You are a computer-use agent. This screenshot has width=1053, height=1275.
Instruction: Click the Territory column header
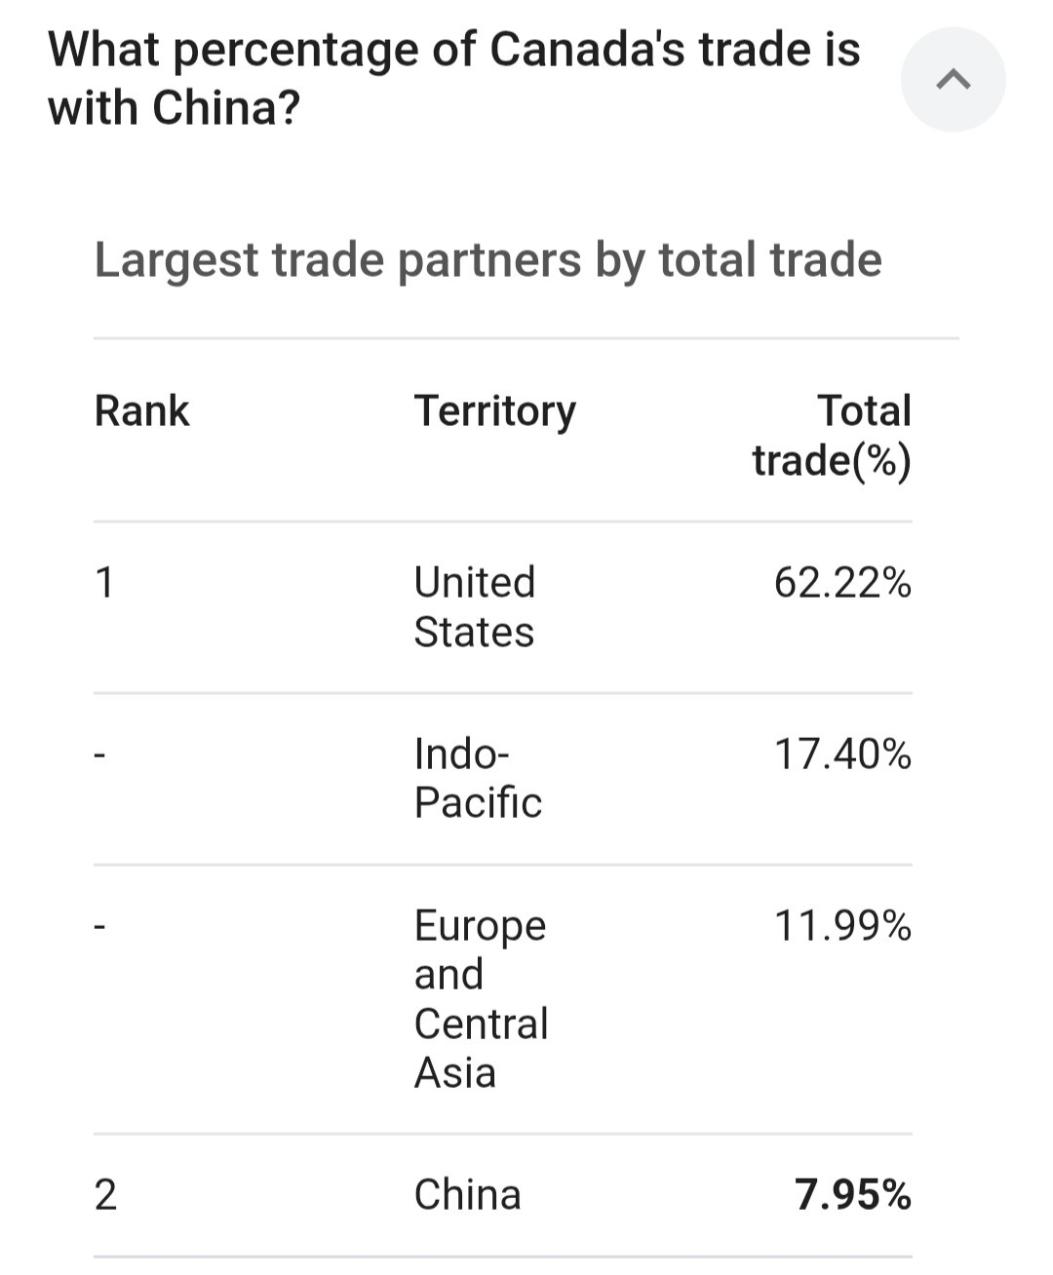(495, 411)
